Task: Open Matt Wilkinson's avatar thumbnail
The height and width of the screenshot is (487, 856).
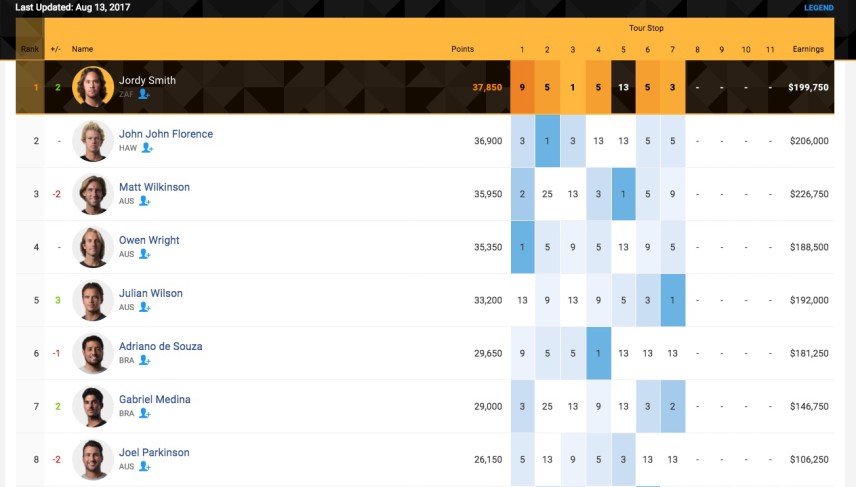Action: click(93, 194)
